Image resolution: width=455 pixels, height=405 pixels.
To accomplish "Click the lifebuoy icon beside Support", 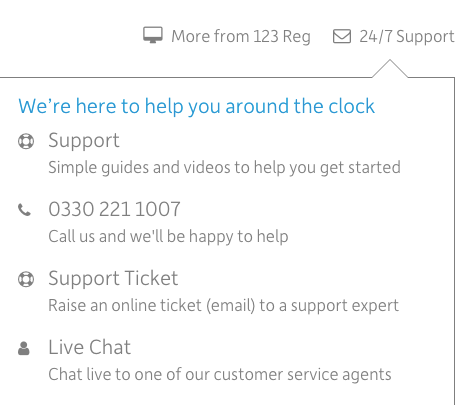I will 26,141.
